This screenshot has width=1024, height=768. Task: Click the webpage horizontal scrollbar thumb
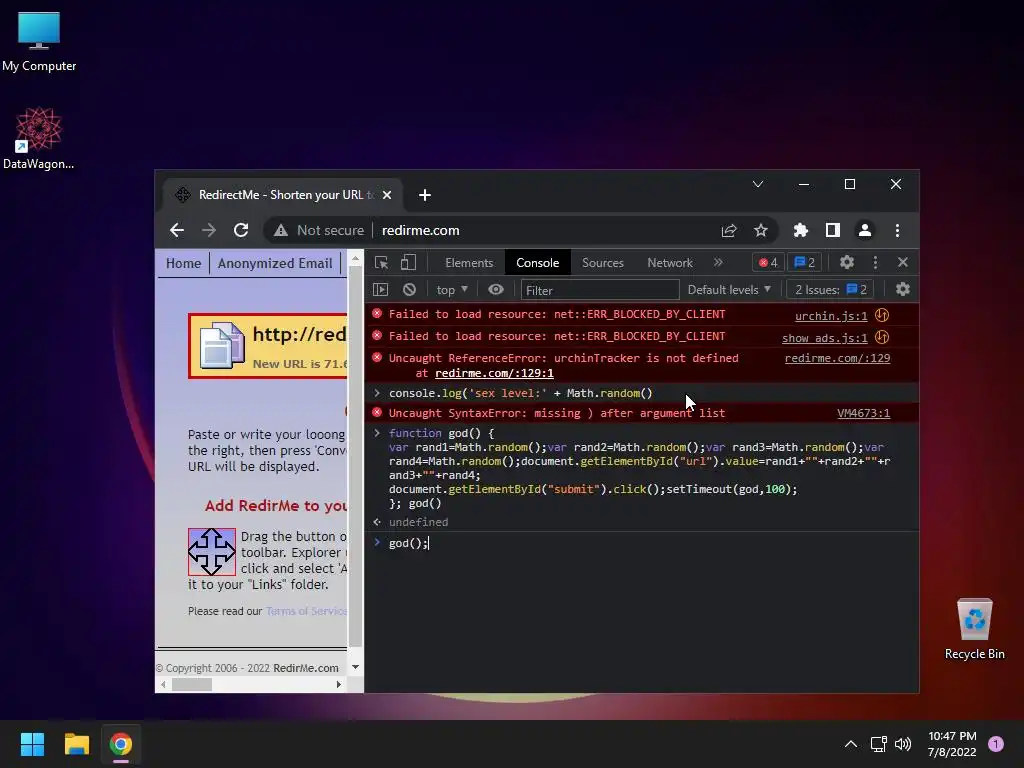192,684
